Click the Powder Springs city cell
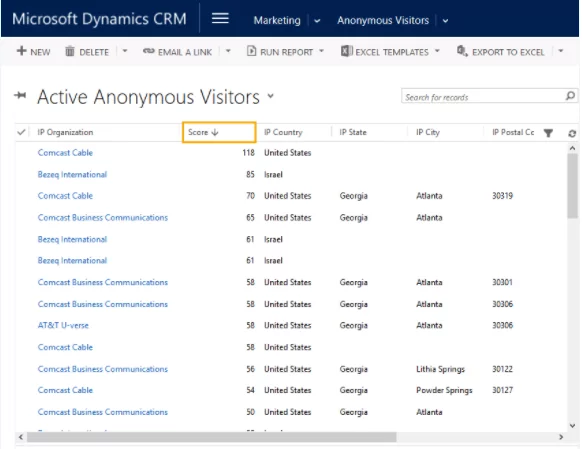 (x=444, y=390)
